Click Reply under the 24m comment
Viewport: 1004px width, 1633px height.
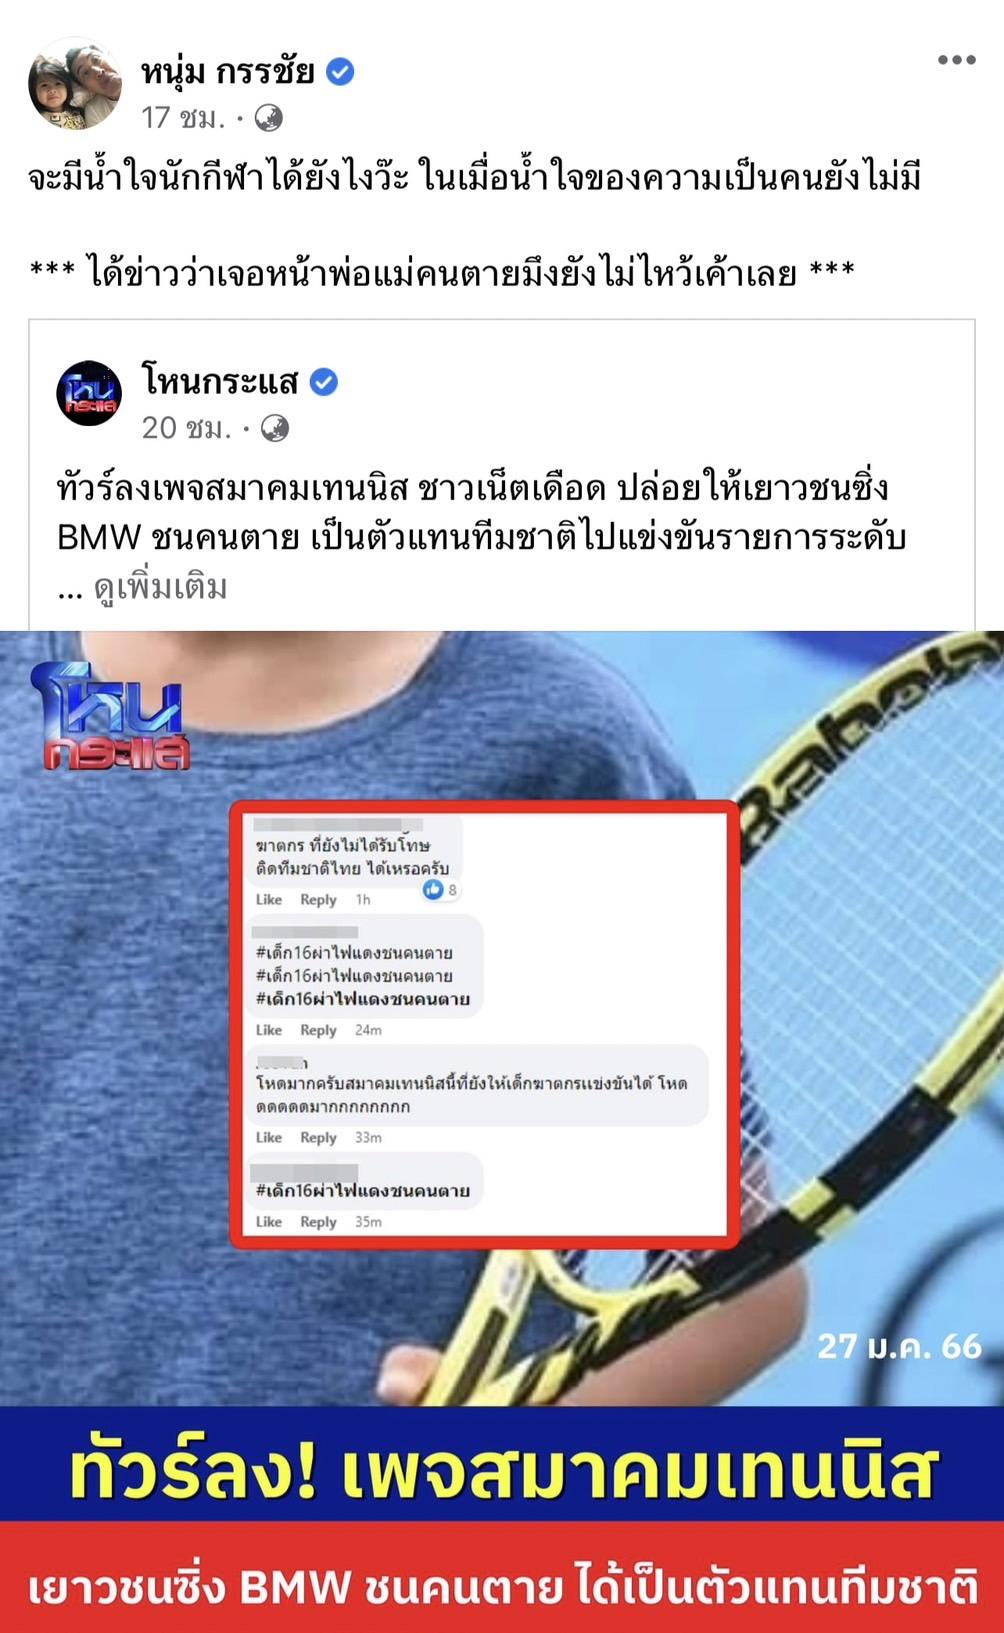(x=318, y=1030)
